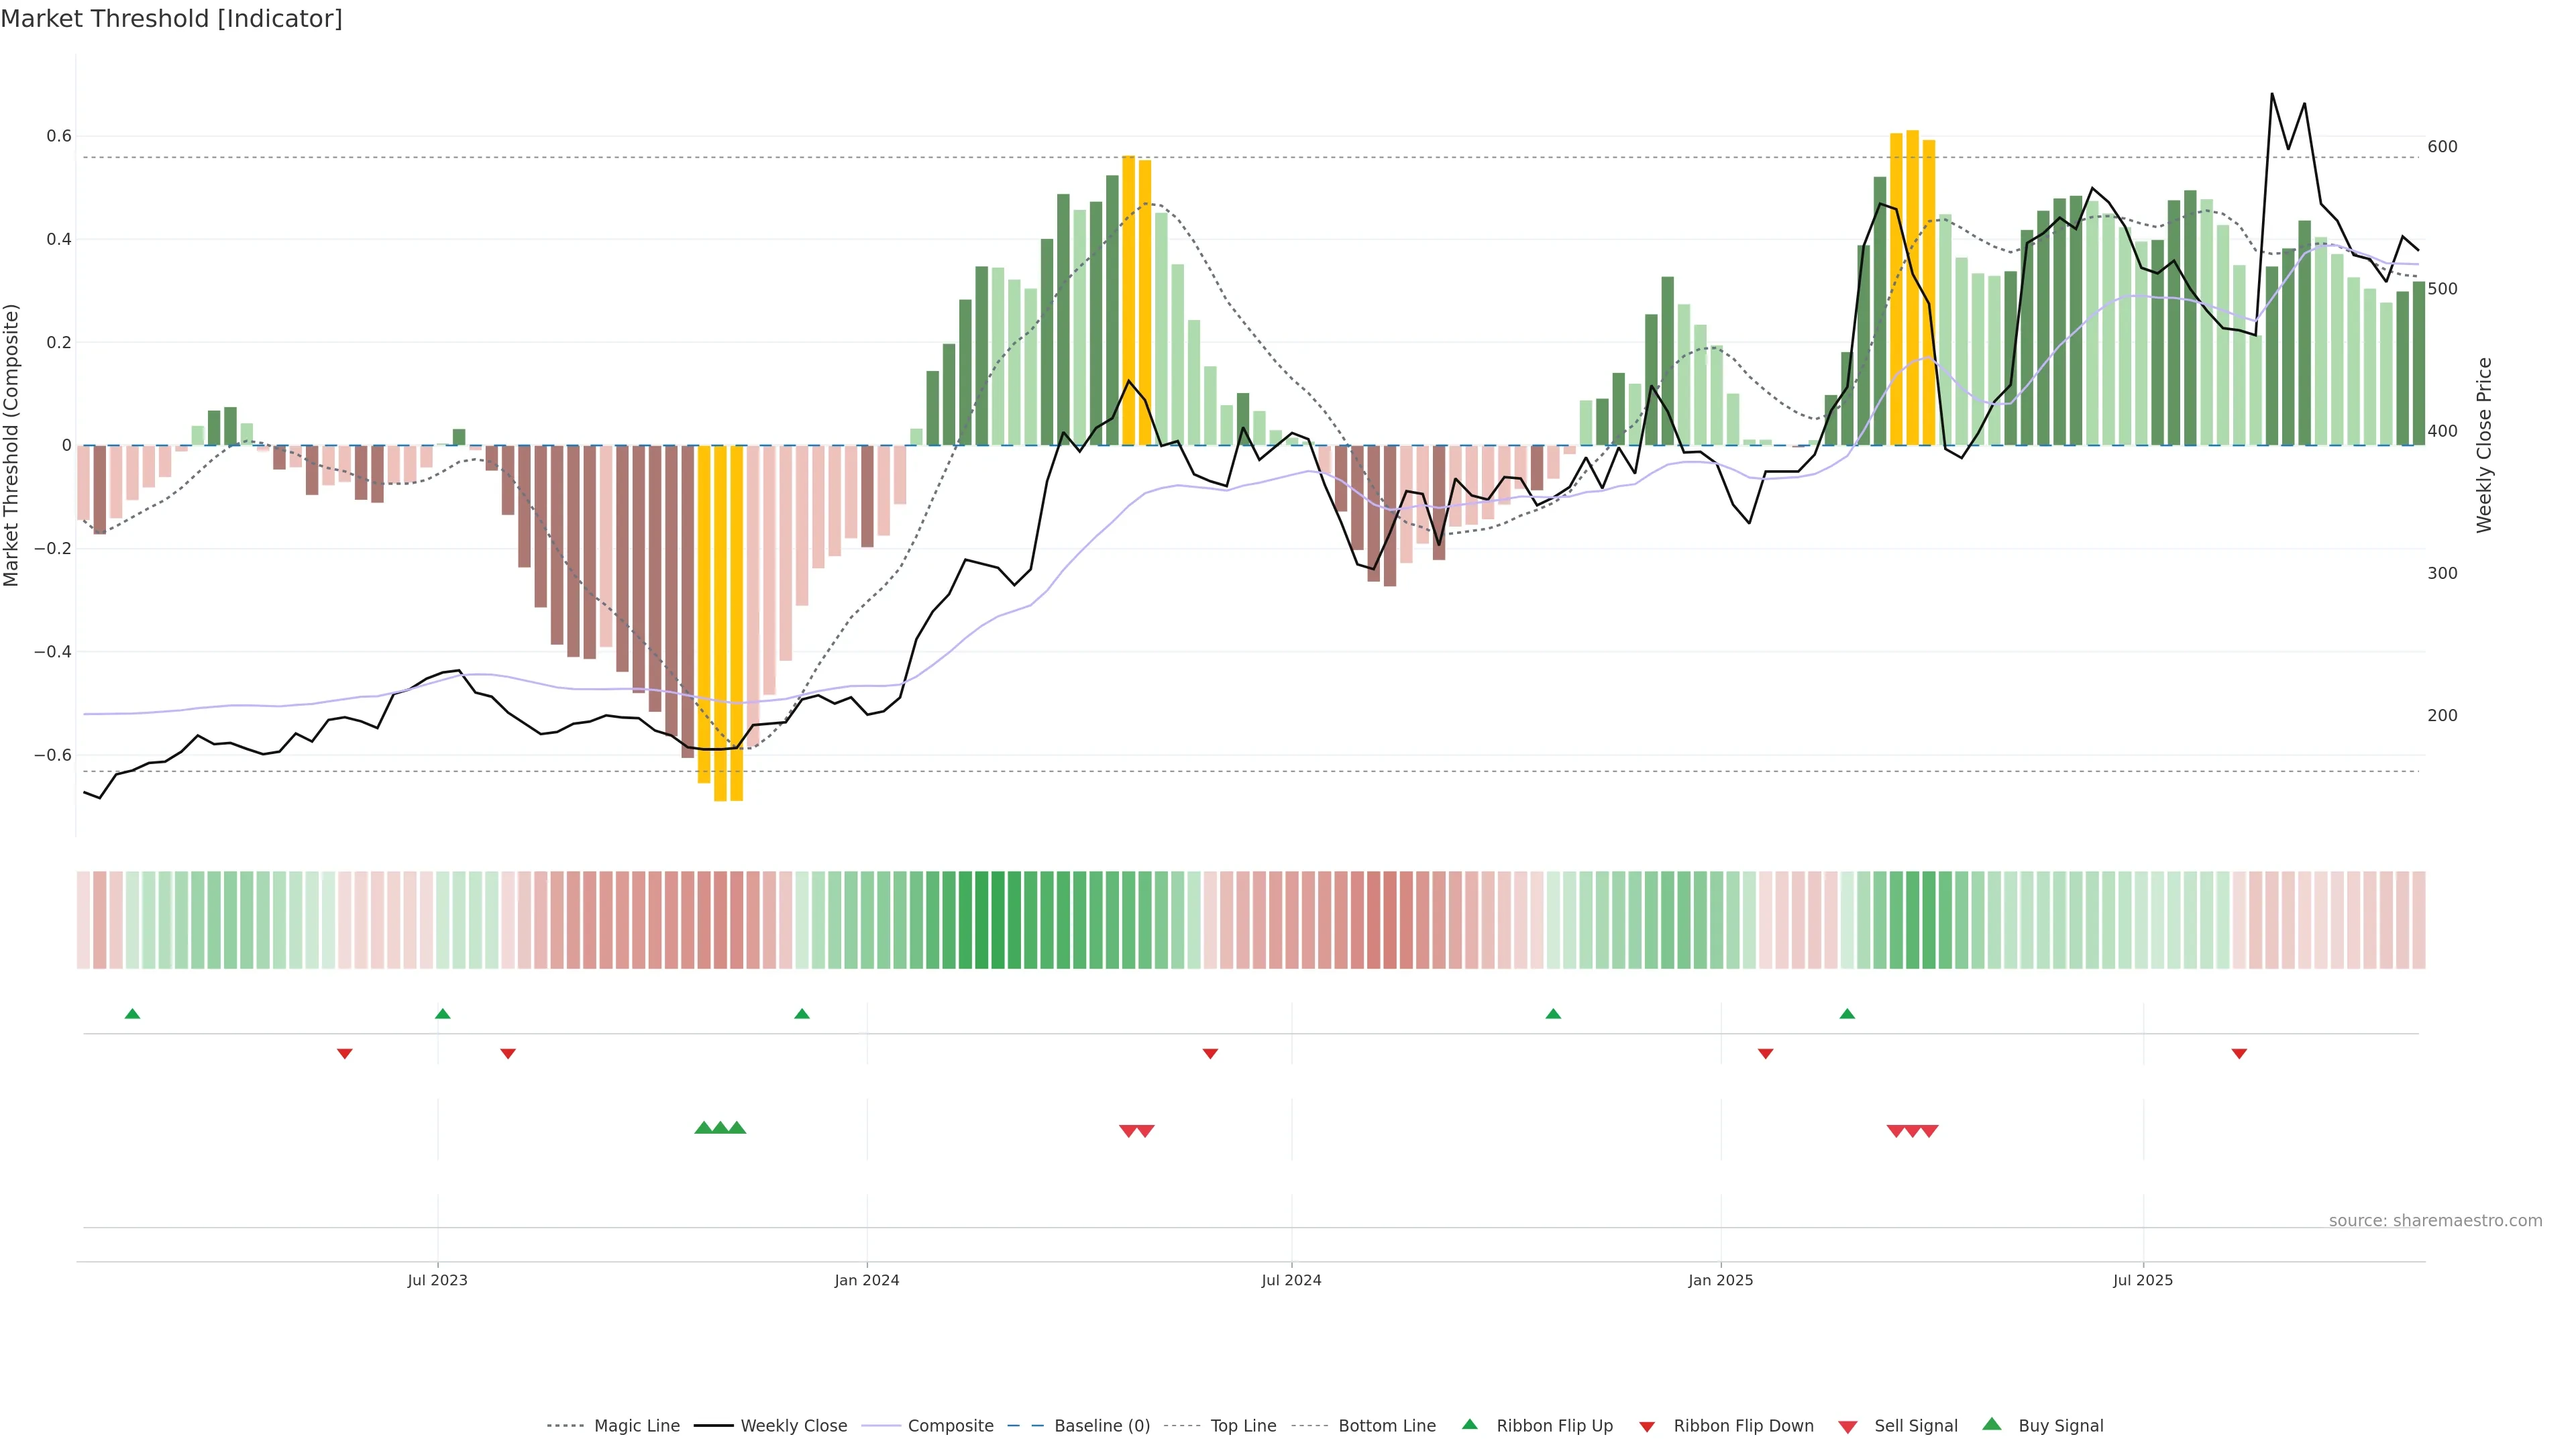2576x1449 pixels.
Task: Click green Ribbon Flip Up legend triangle
Action: [1469, 1424]
